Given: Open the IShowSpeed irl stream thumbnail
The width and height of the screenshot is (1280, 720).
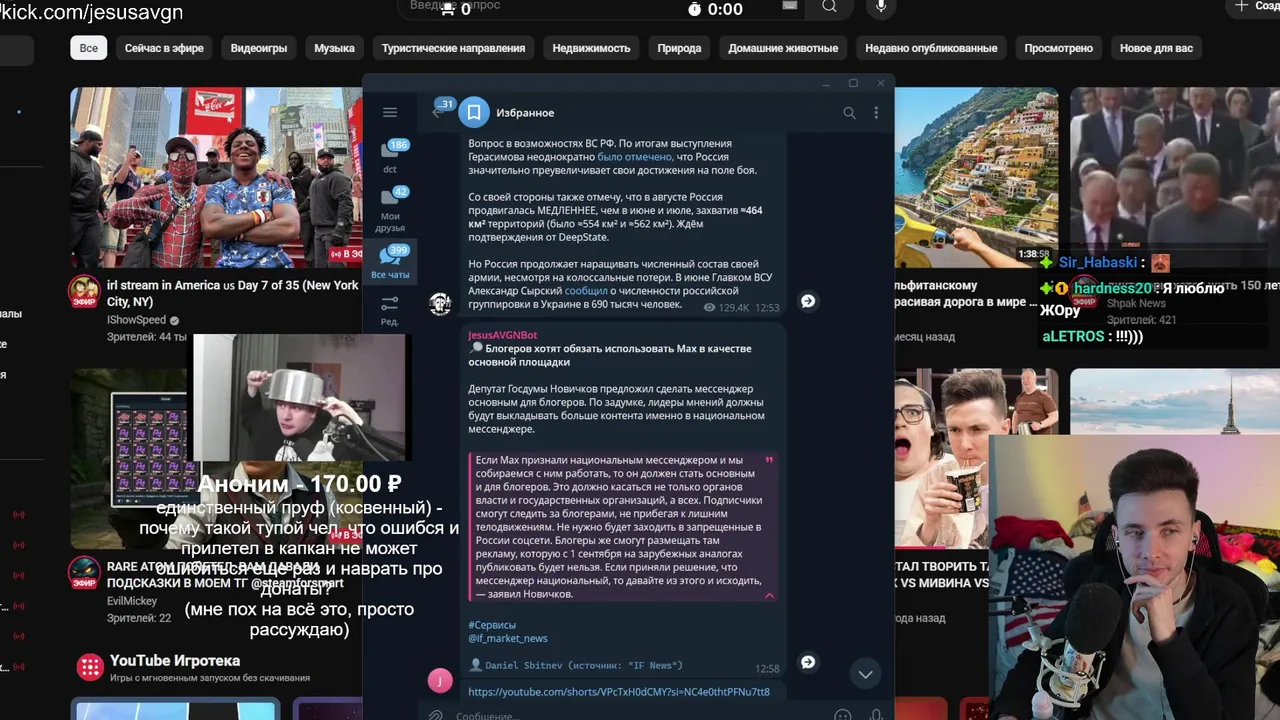Looking at the screenshot, I should [216, 177].
